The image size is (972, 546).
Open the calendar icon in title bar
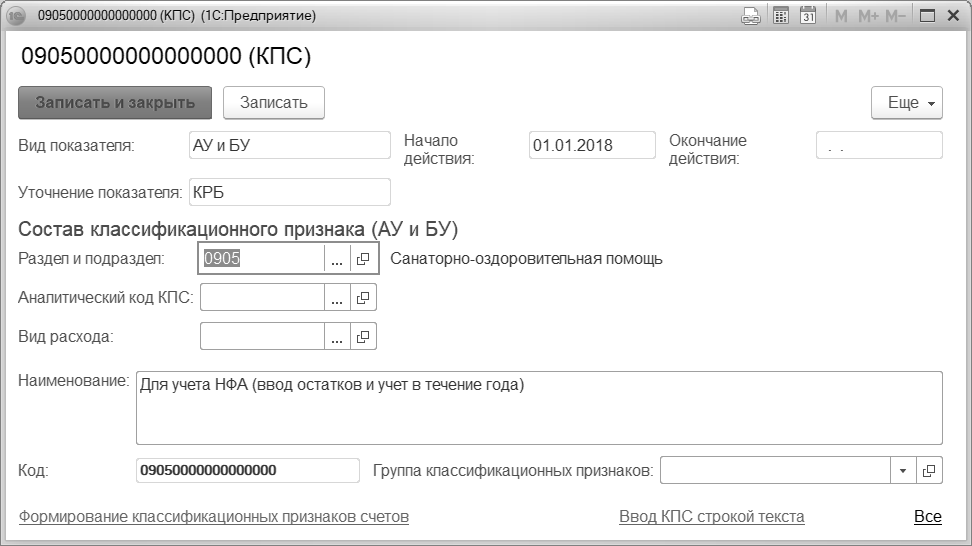tap(808, 16)
